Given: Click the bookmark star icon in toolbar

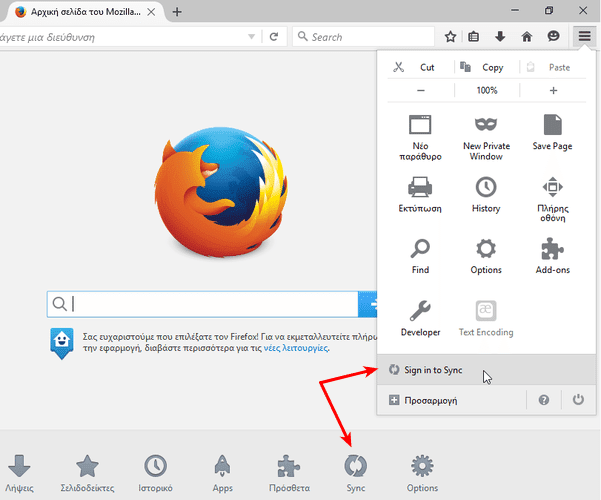Looking at the screenshot, I should click(x=450, y=37).
